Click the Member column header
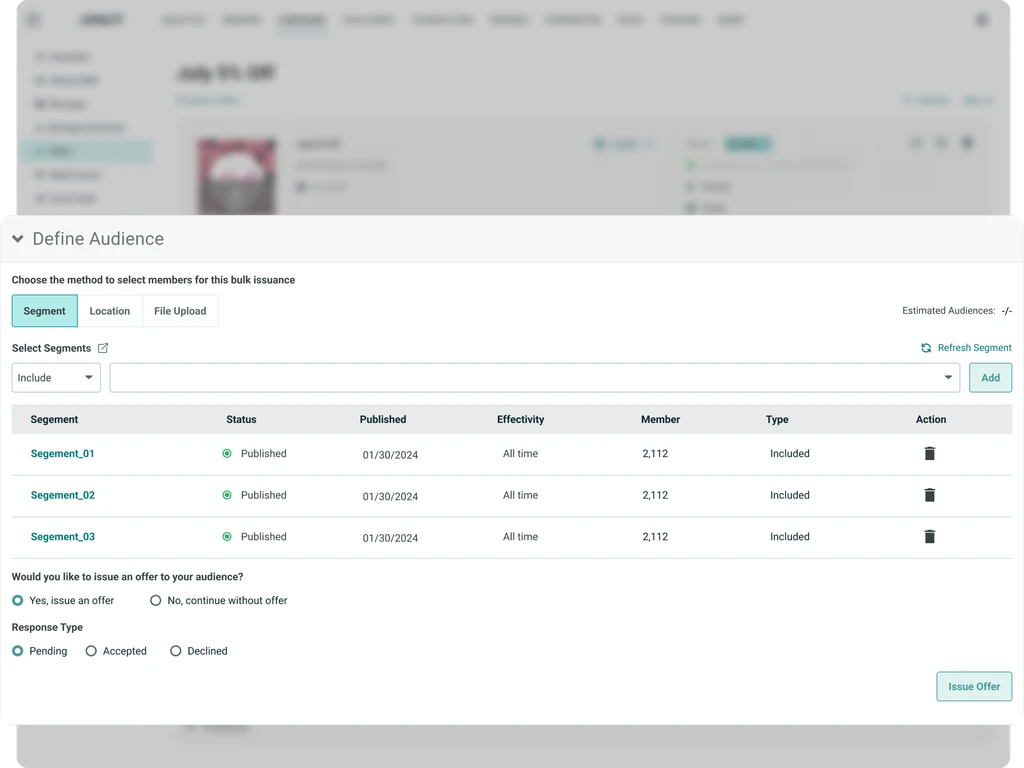Viewport: 1024px width, 768px height. coord(660,419)
